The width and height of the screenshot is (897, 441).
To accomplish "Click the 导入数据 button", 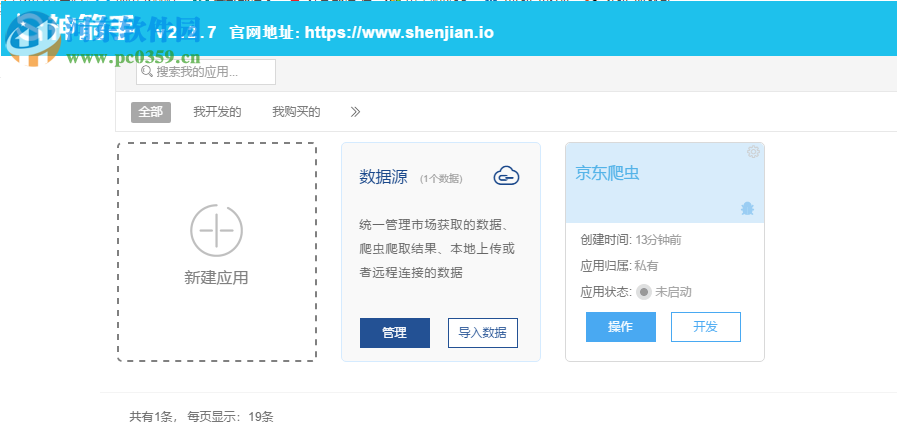I will click(483, 333).
